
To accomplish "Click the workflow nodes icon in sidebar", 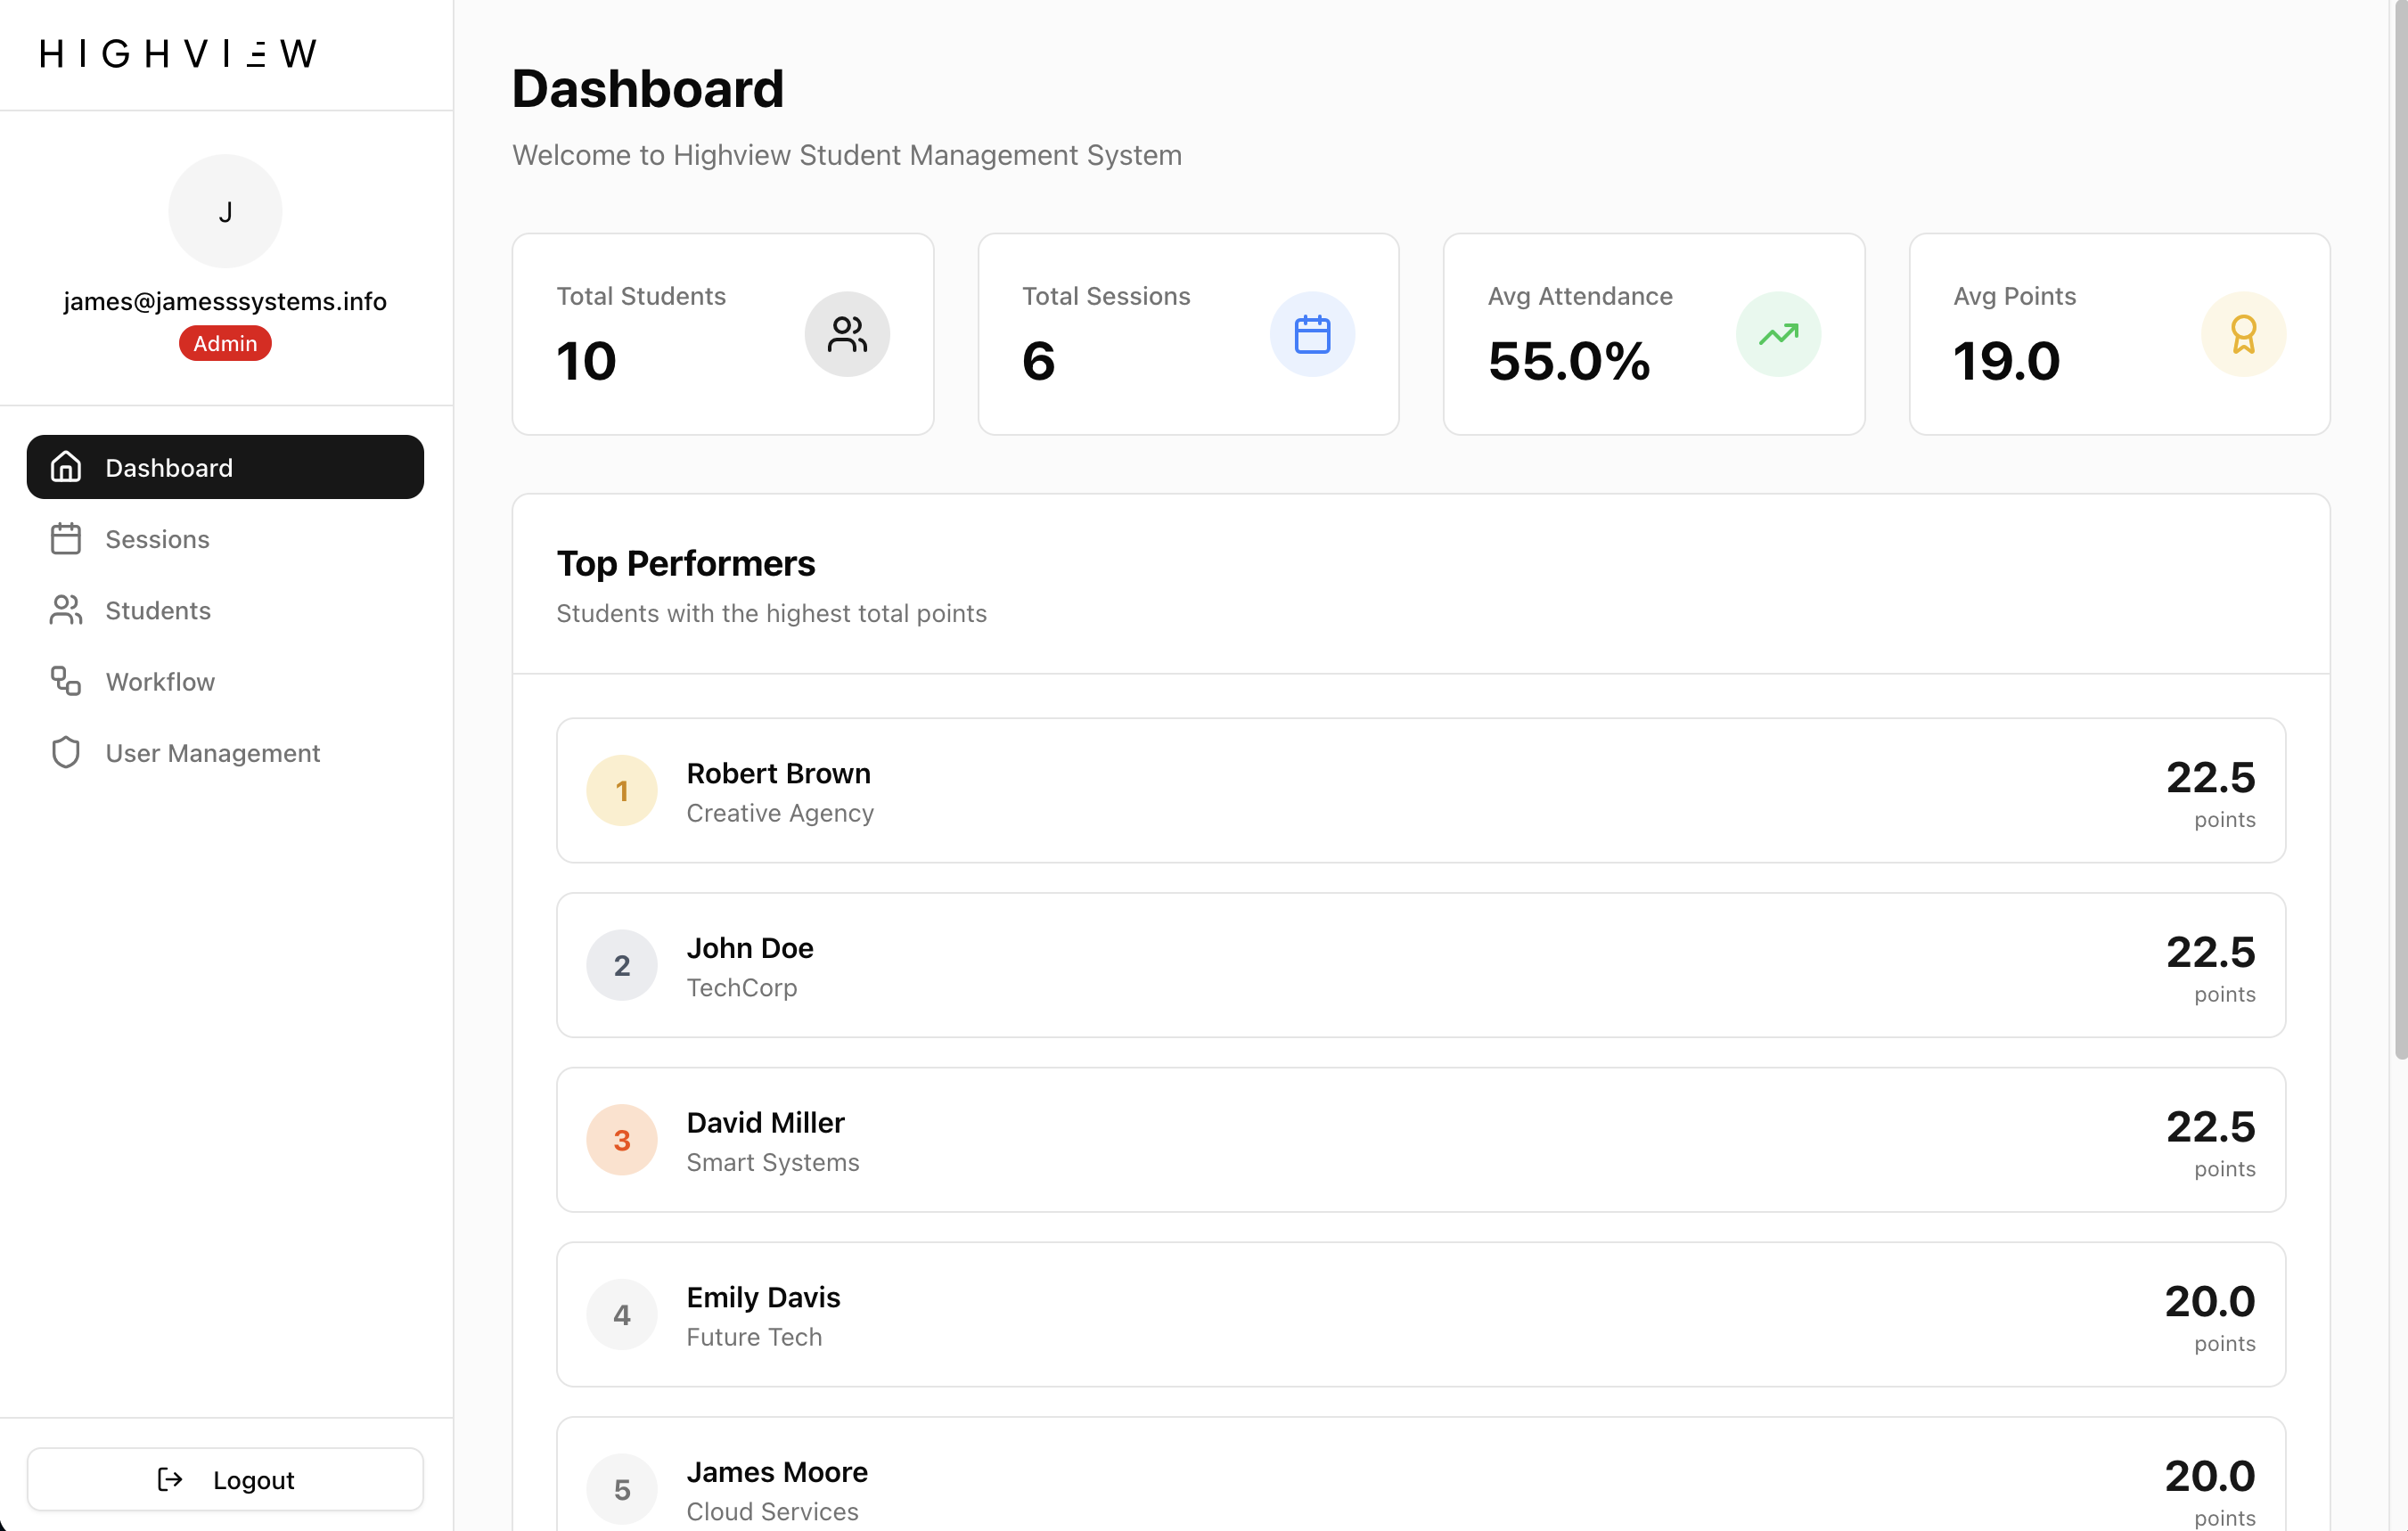I will click(66, 681).
